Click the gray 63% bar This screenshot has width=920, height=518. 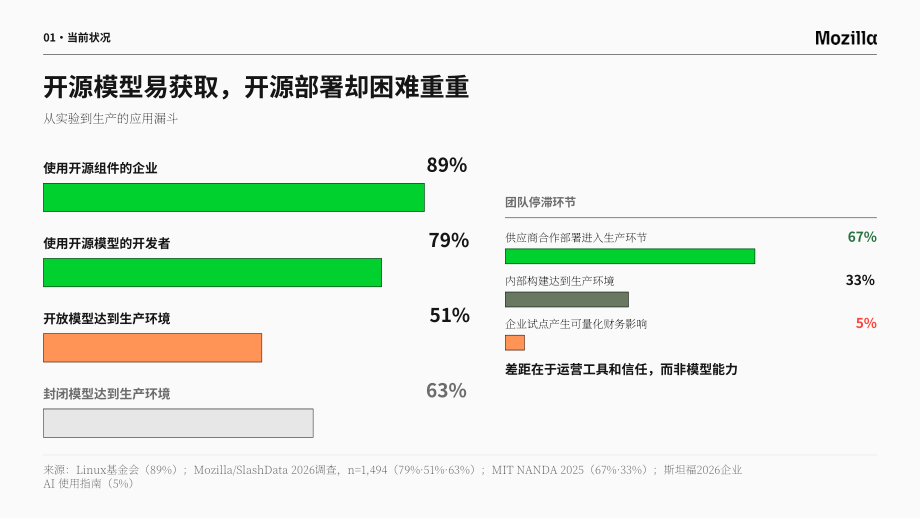coord(178,423)
